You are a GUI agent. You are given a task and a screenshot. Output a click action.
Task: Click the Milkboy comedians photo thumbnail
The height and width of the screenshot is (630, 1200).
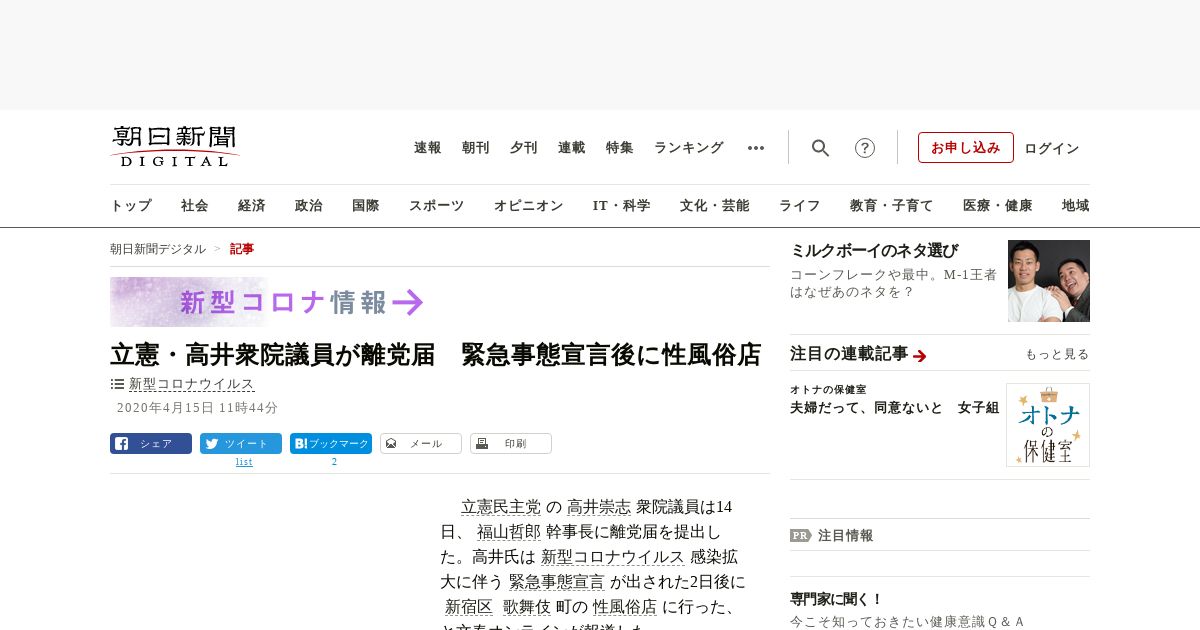coord(1049,281)
